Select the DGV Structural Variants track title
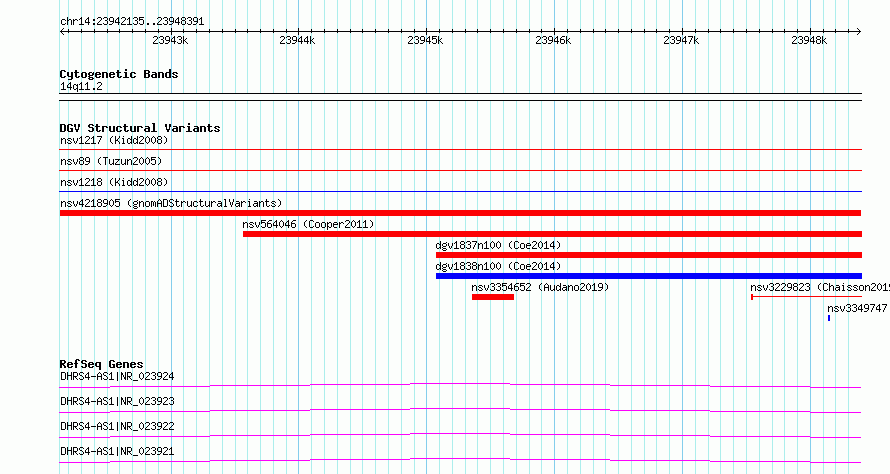The width and height of the screenshot is (890, 474). [140, 128]
